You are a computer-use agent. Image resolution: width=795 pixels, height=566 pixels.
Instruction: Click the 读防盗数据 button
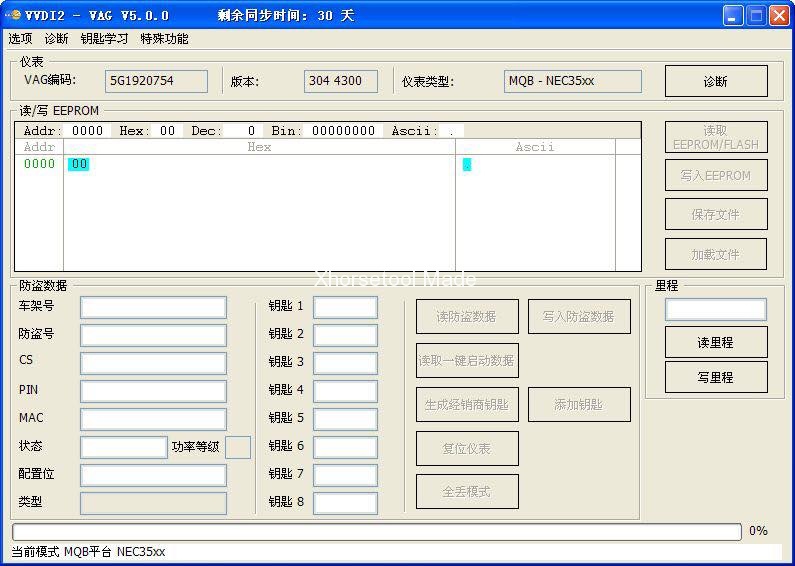pyautogui.click(x=467, y=317)
